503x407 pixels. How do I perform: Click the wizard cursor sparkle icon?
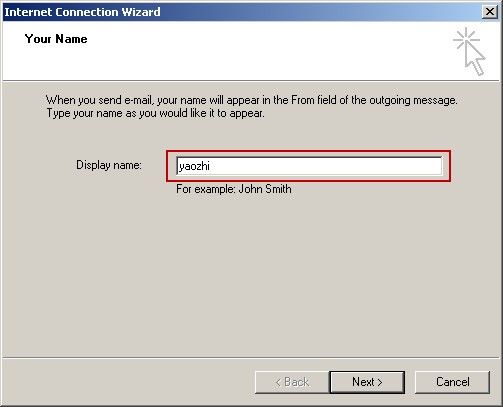(469, 52)
